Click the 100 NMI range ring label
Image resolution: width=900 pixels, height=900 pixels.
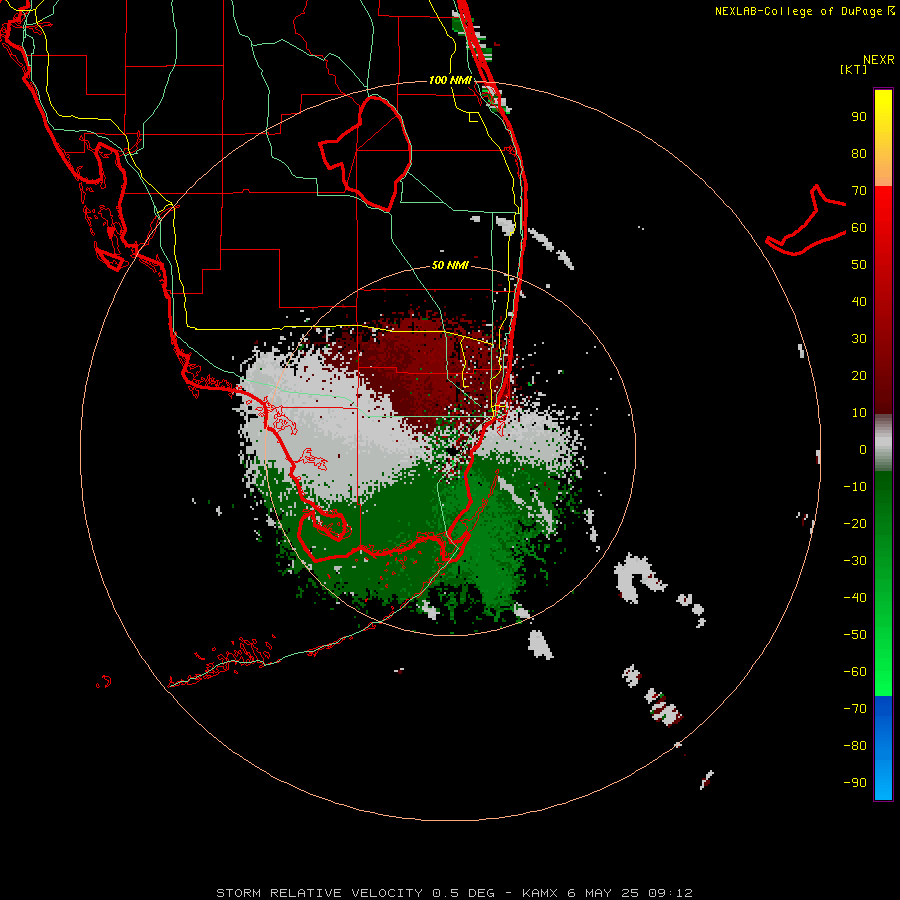(450, 80)
